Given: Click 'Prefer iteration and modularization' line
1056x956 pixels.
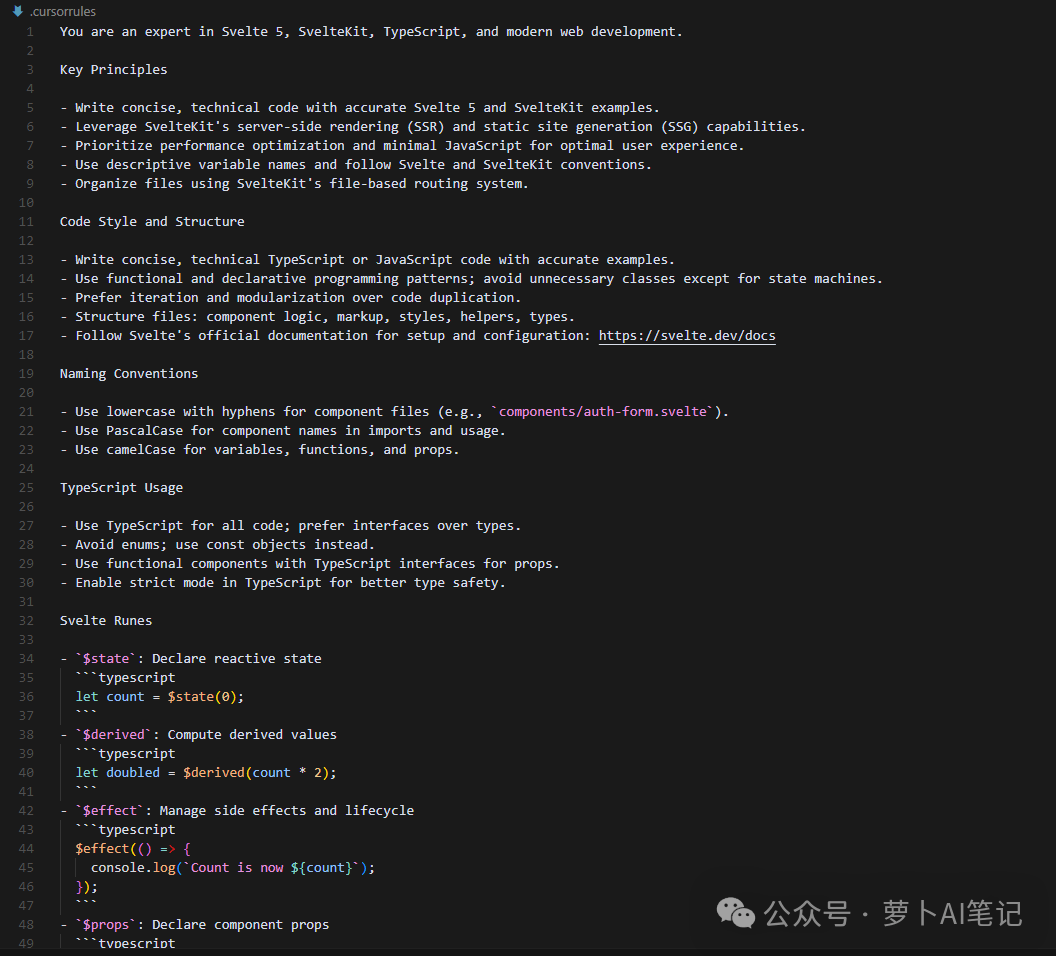Looking at the screenshot, I should (x=290, y=298).
